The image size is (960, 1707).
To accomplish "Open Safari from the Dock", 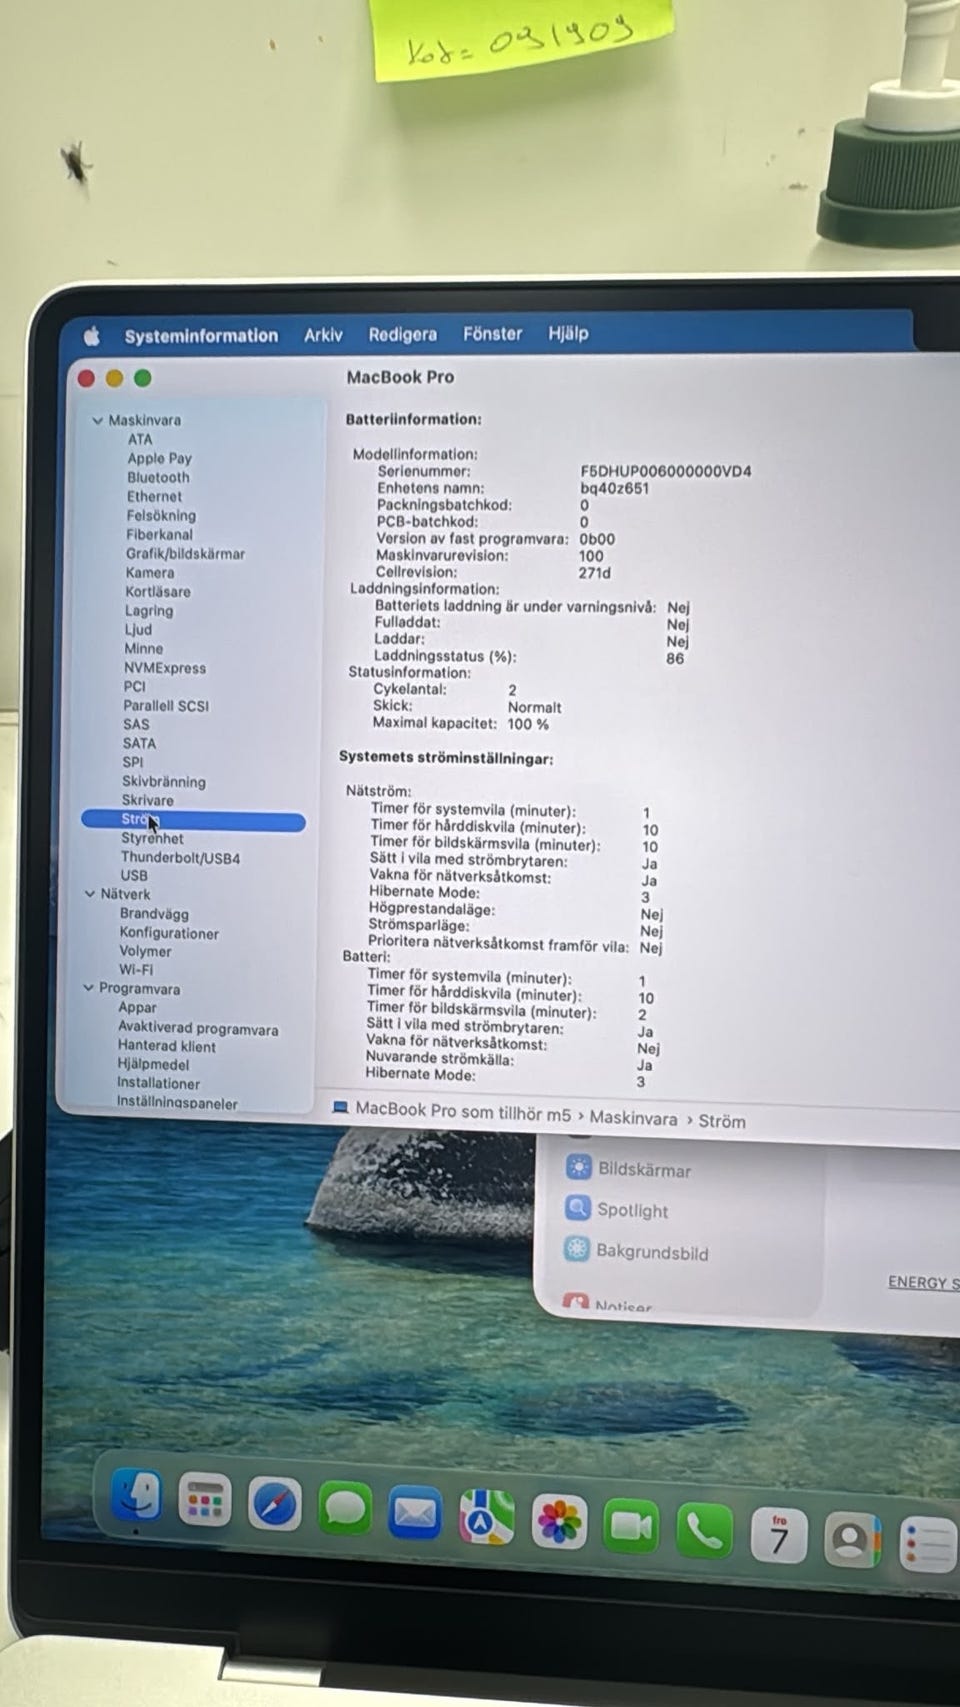I will [x=274, y=1504].
